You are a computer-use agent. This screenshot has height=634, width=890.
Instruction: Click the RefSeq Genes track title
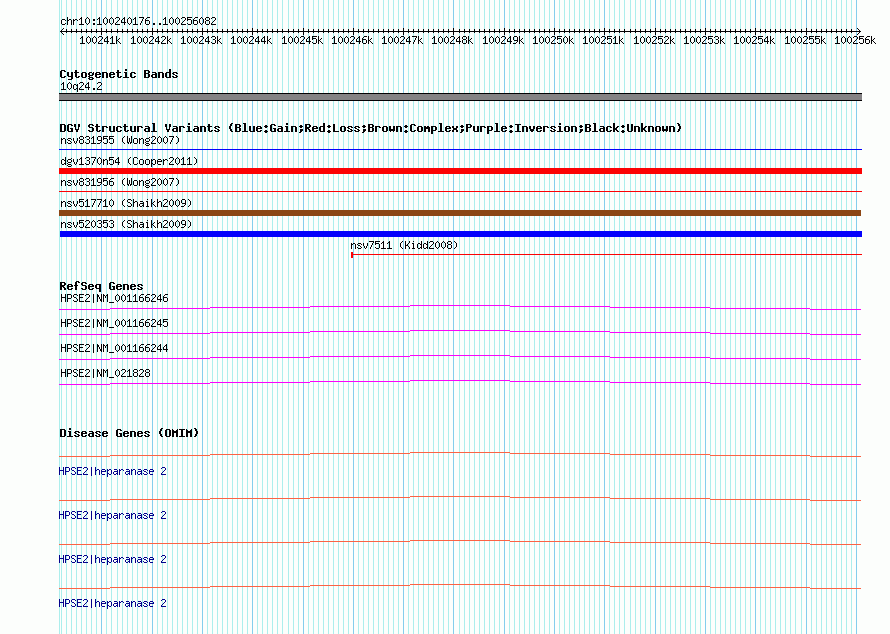pos(101,286)
